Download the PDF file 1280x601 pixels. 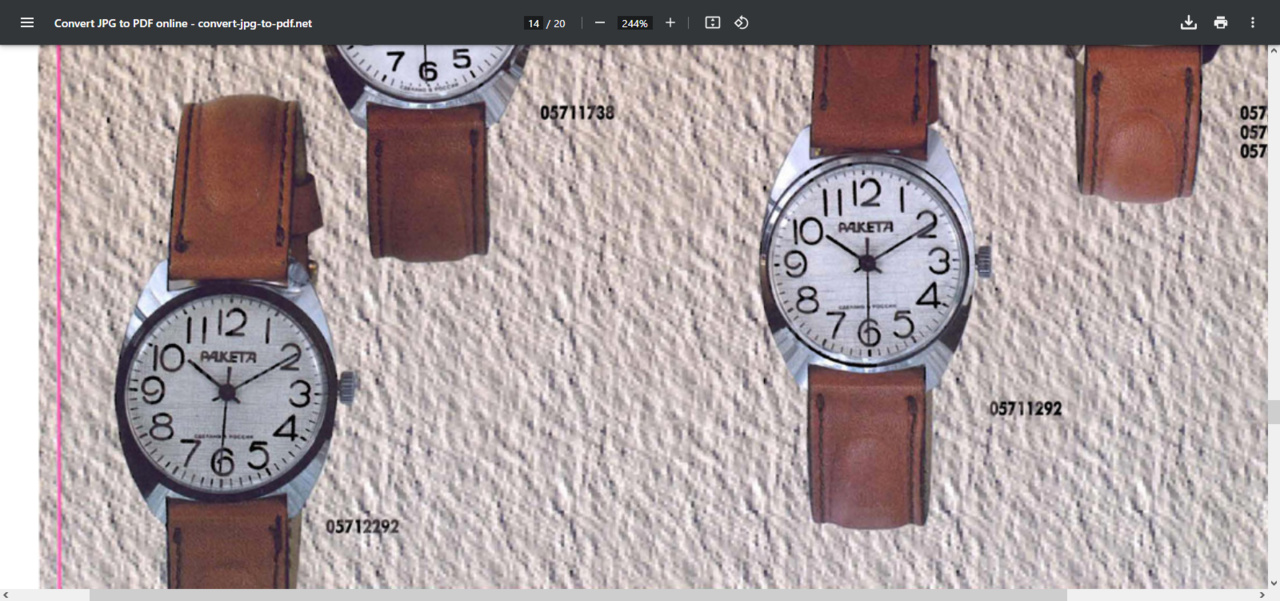1188,23
